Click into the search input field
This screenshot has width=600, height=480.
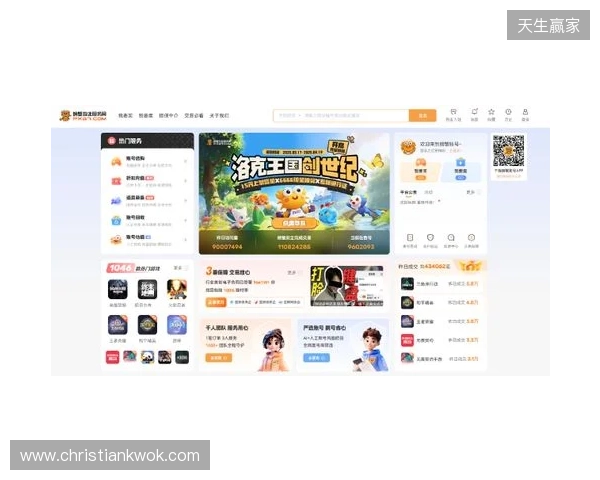[x=355, y=115]
